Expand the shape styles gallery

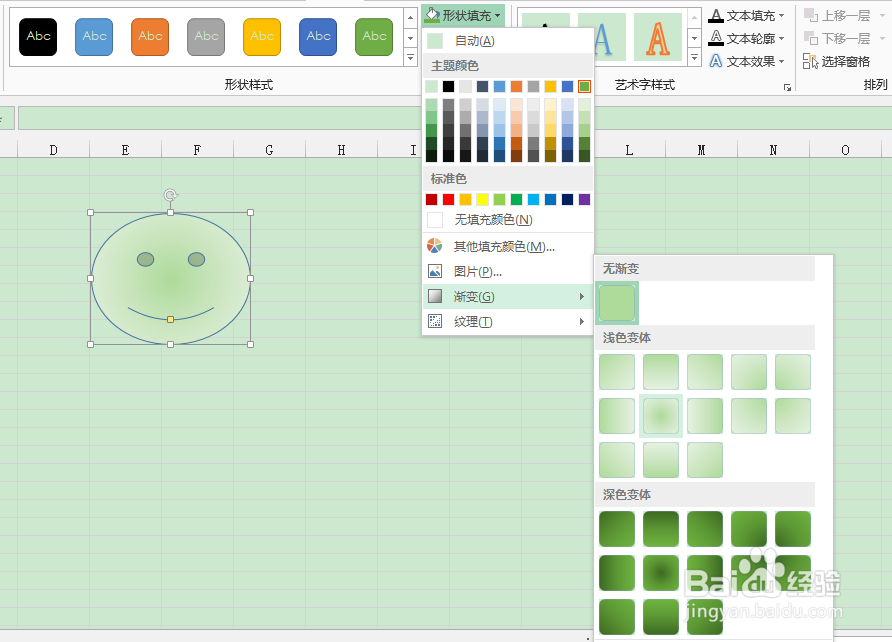(x=410, y=57)
